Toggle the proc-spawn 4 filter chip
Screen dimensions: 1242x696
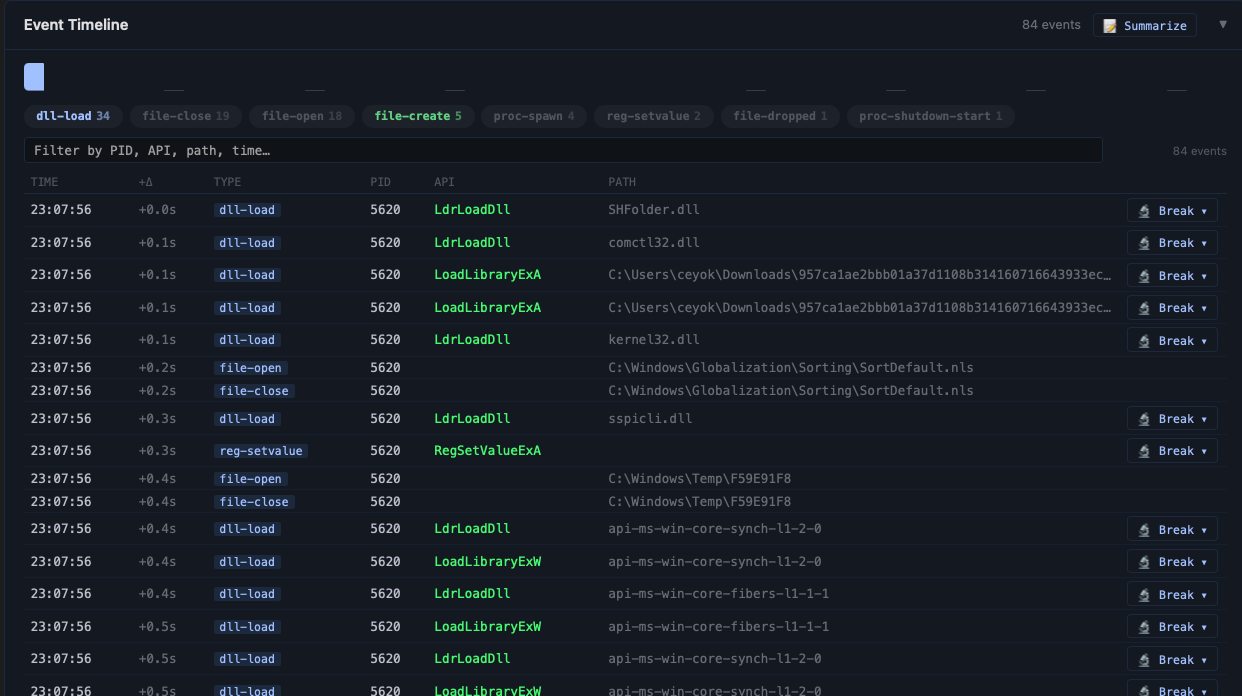[x=534, y=116]
